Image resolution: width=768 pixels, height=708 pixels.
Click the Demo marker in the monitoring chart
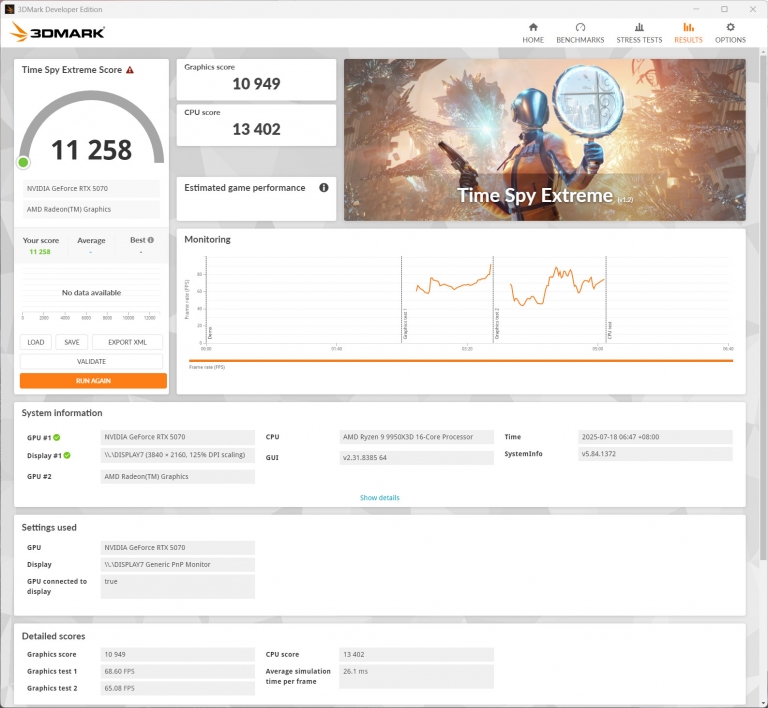(210, 333)
